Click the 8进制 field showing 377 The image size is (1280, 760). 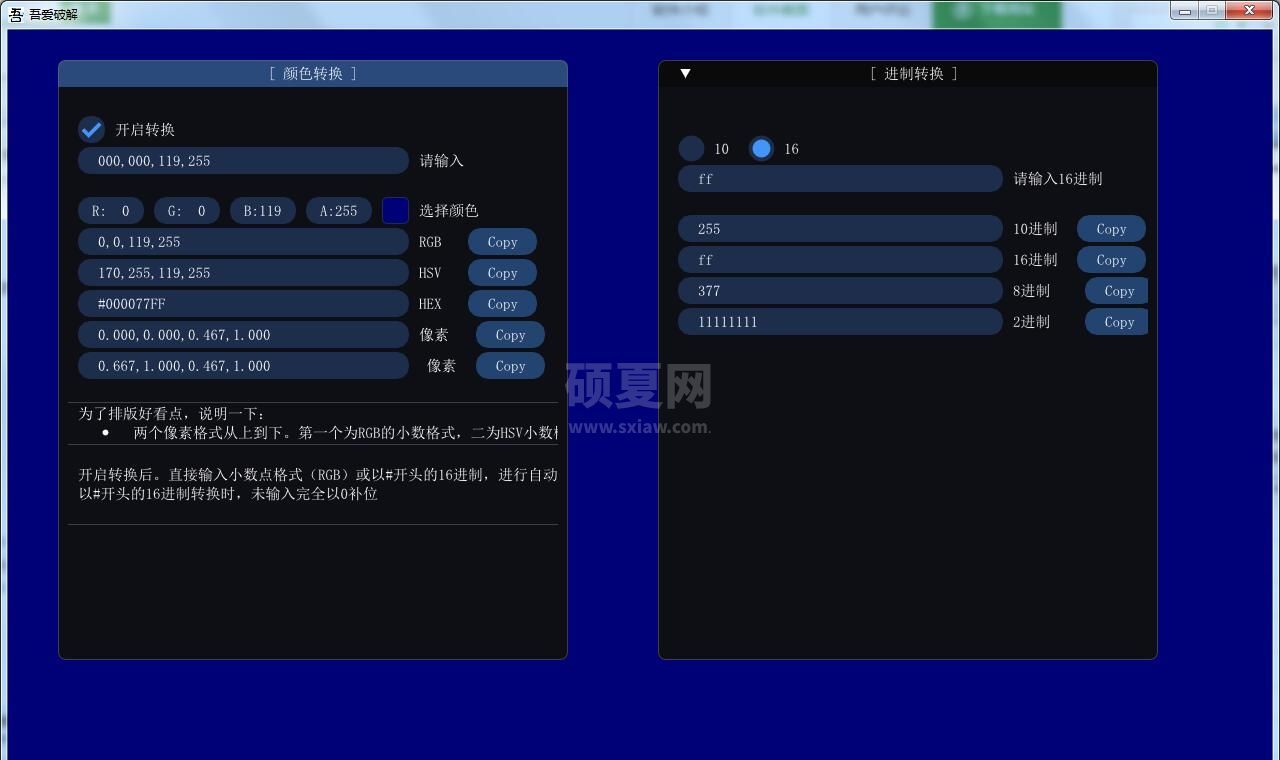(x=840, y=291)
